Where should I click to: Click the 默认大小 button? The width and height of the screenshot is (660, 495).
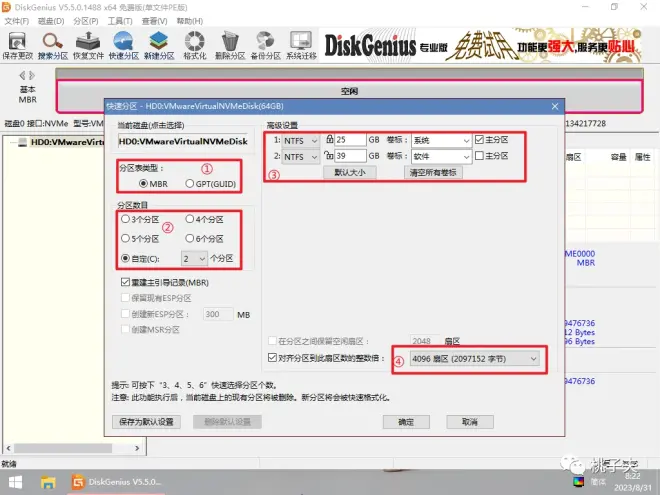(x=349, y=172)
